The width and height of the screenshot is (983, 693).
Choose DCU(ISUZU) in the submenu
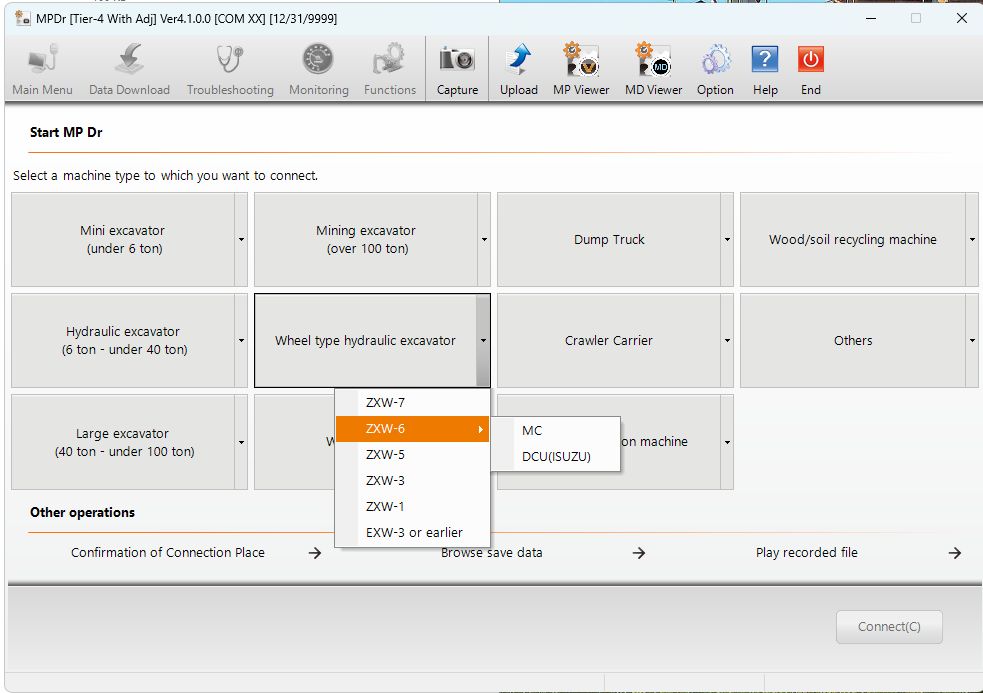[555, 457]
